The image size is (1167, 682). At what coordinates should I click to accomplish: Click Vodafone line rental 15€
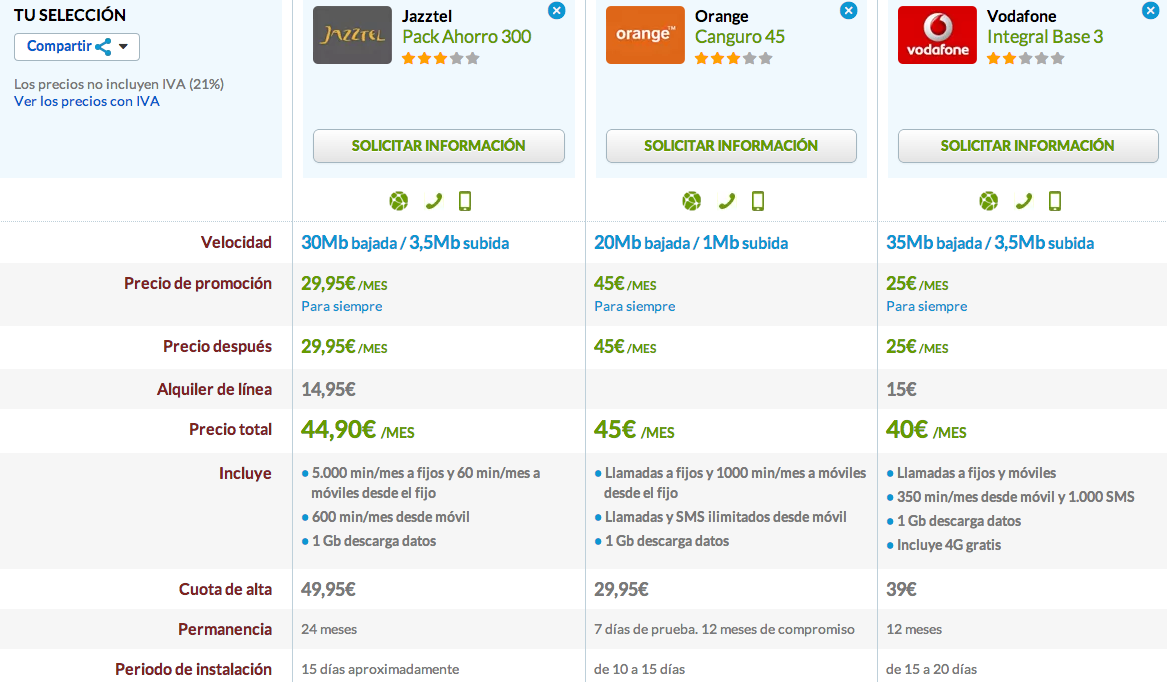901,389
